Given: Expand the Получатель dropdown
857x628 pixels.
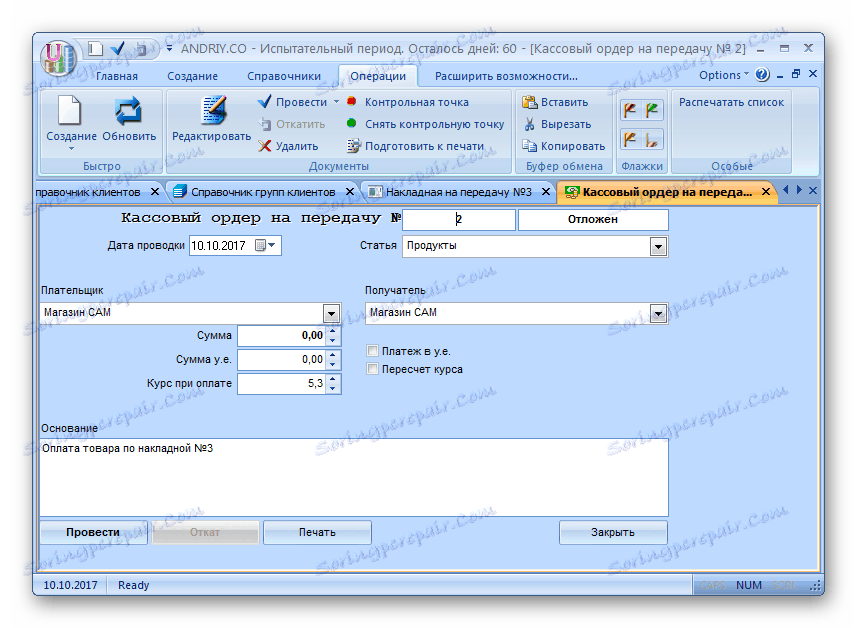Looking at the screenshot, I should [659, 314].
